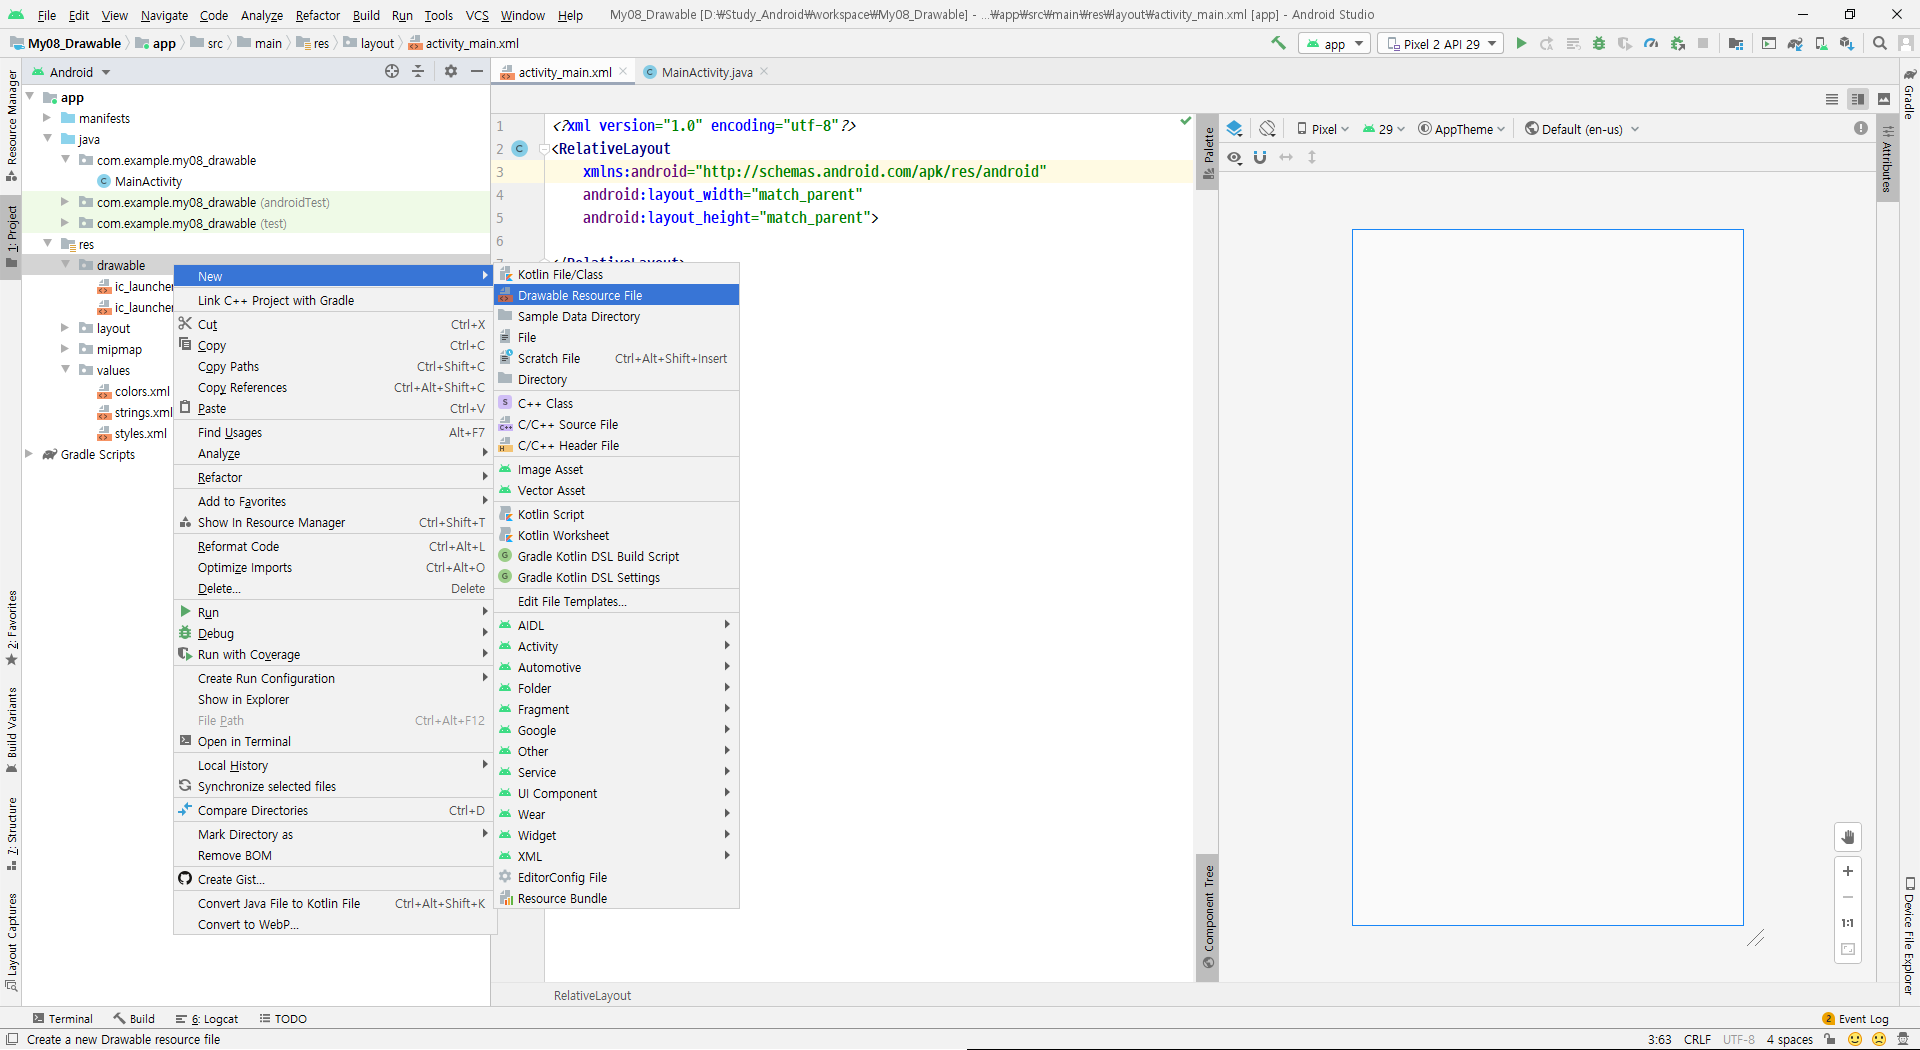Click the Search Everywhere magnifier icon
The height and width of the screenshot is (1050, 1920).
click(x=1880, y=43)
